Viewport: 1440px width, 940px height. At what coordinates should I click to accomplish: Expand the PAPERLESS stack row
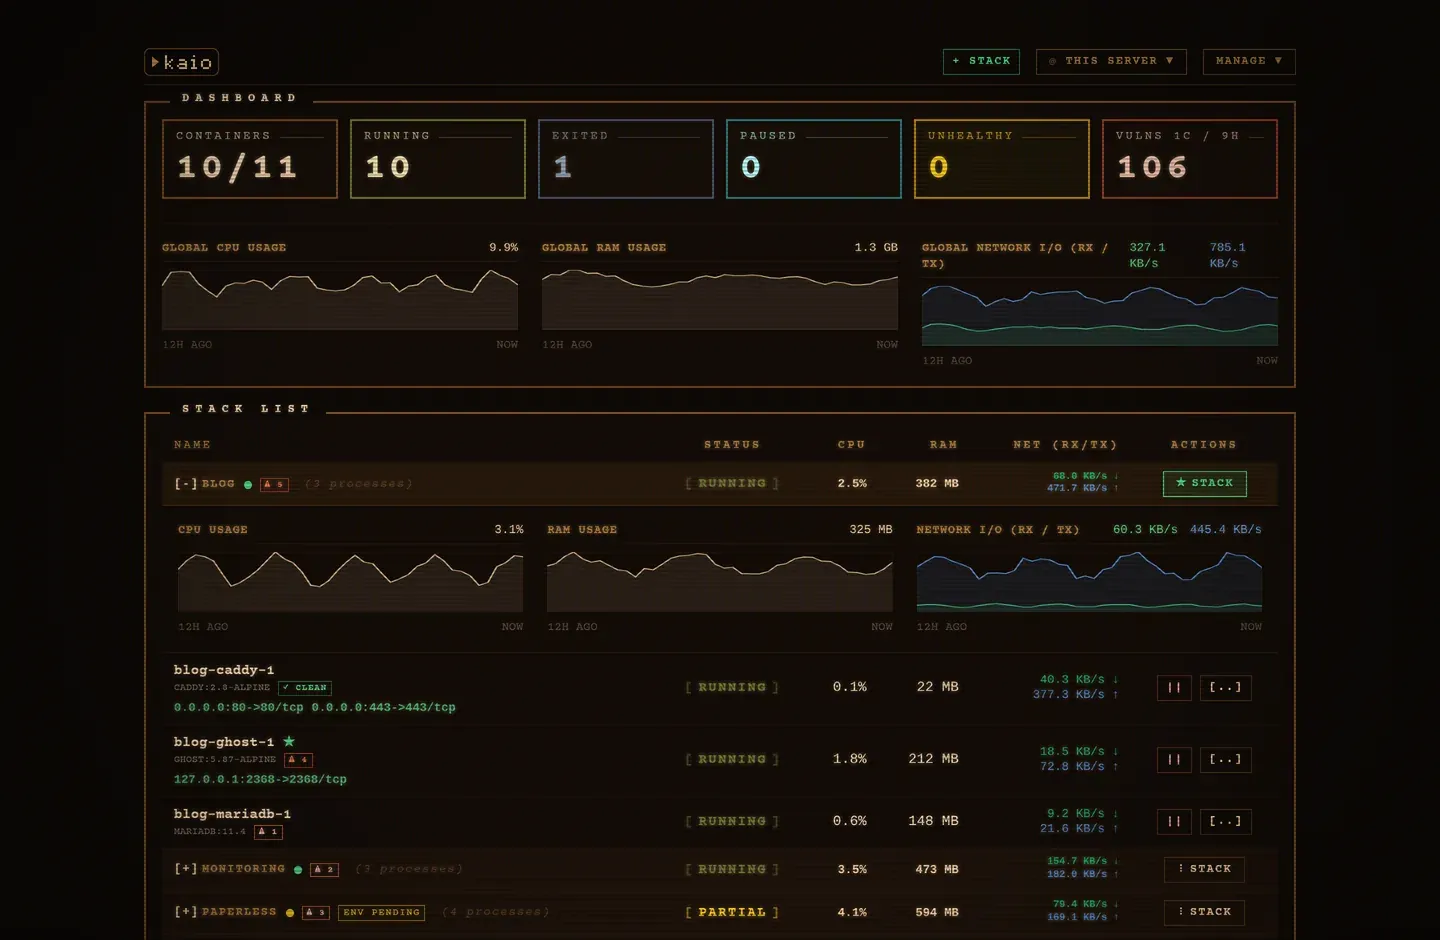click(x=185, y=912)
